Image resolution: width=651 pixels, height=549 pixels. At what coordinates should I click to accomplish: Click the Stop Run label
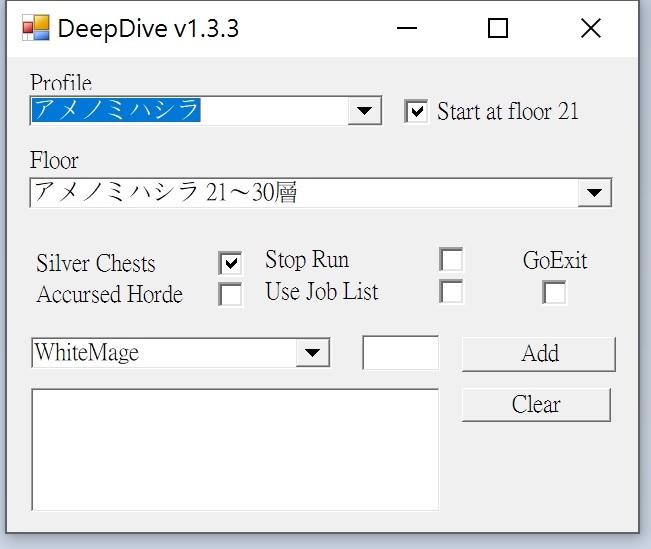click(x=307, y=260)
